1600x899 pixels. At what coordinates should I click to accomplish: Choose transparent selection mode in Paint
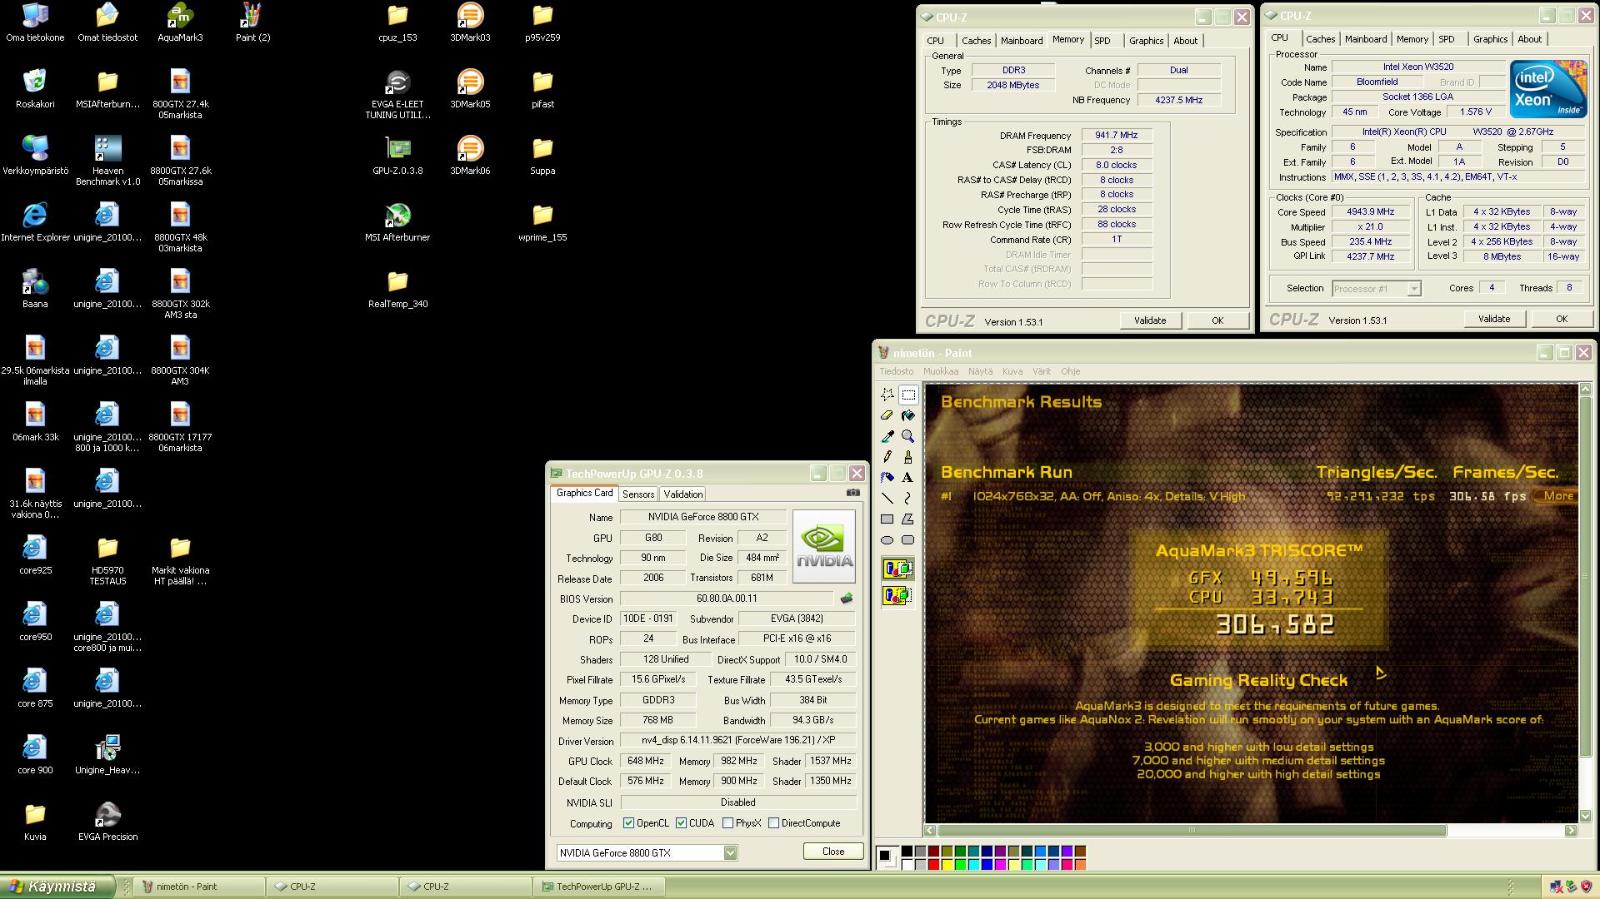[897, 595]
